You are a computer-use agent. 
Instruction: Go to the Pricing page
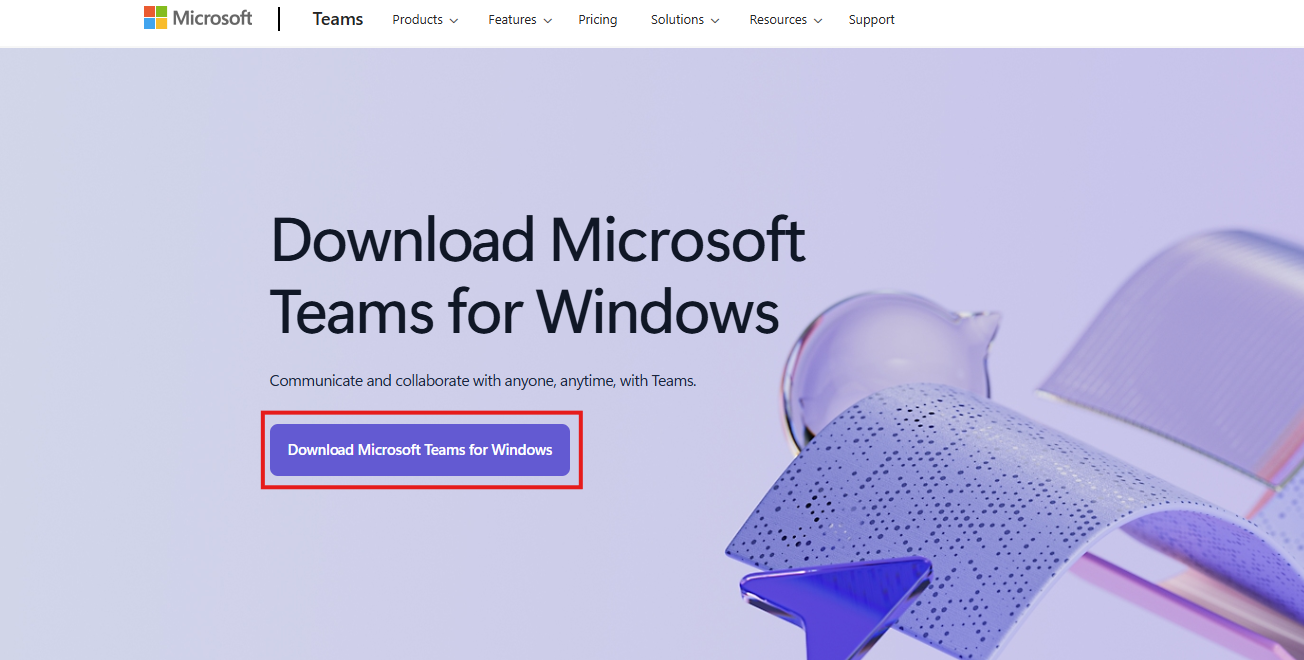pos(598,20)
